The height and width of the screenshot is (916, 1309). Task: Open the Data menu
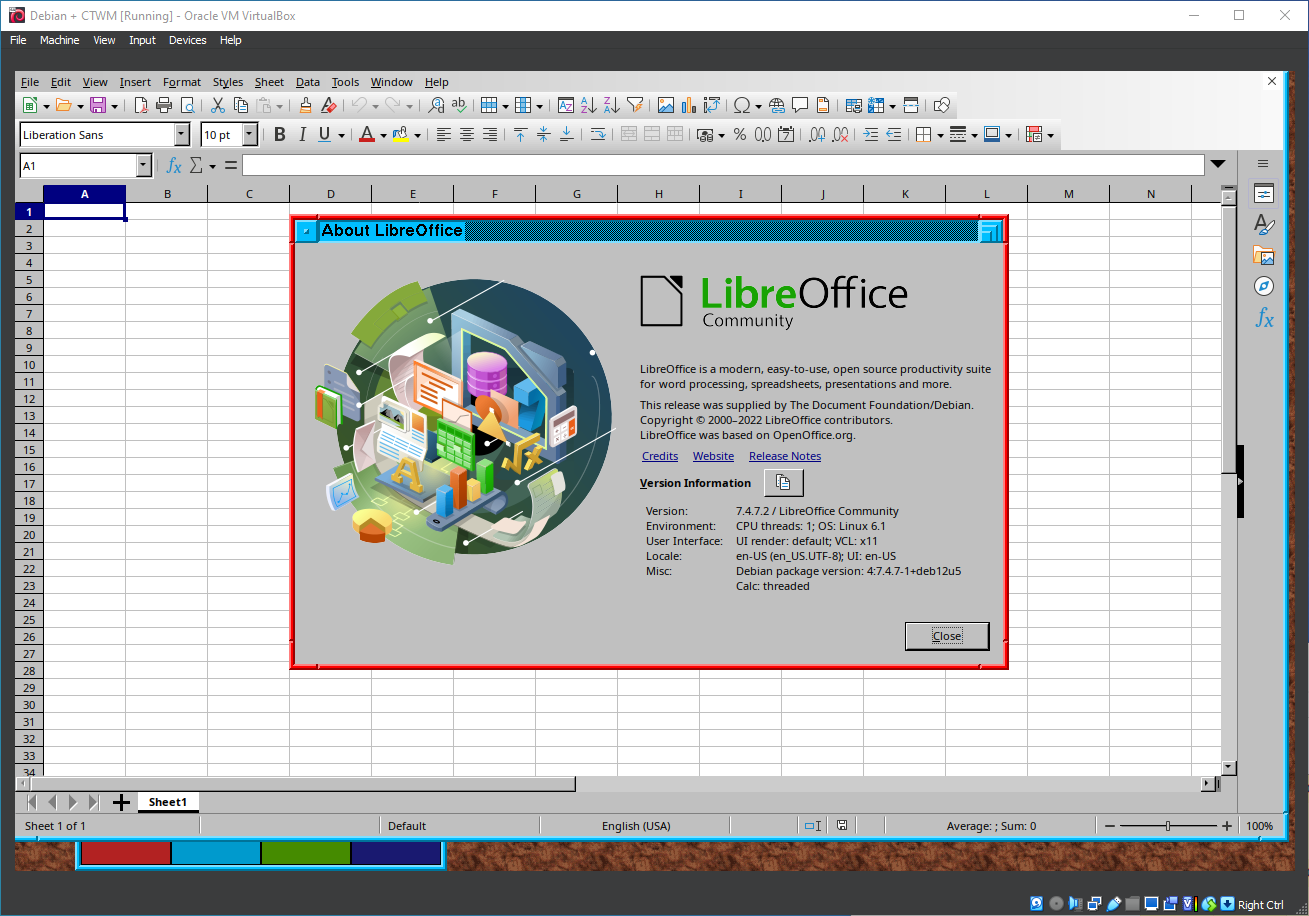pyautogui.click(x=308, y=82)
